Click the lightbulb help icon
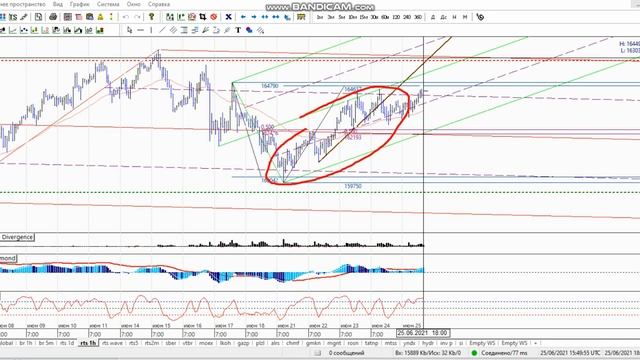 pyautogui.click(x=151, y=17)
